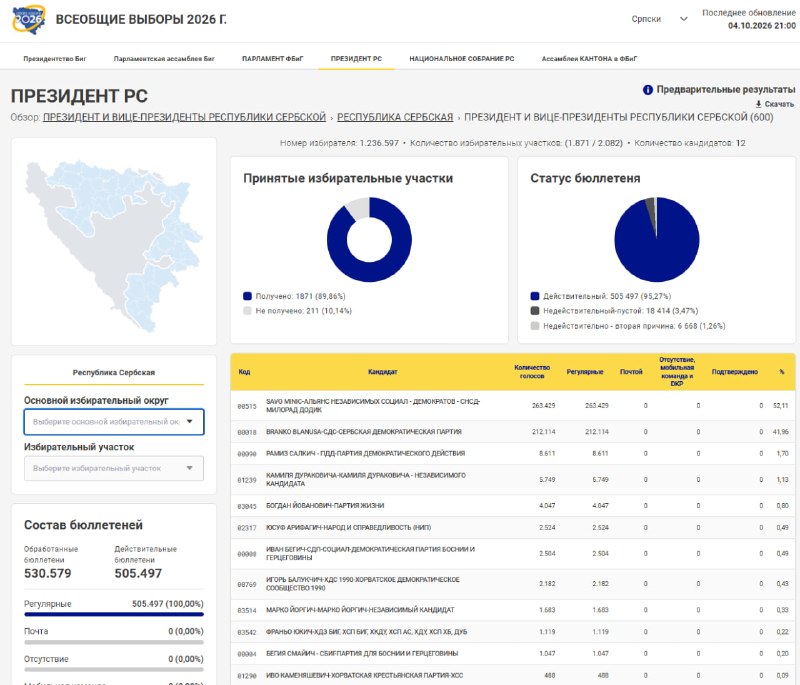
Task: Click the info icon beside Предварительные результаты
Action: [x=647, y=90]
